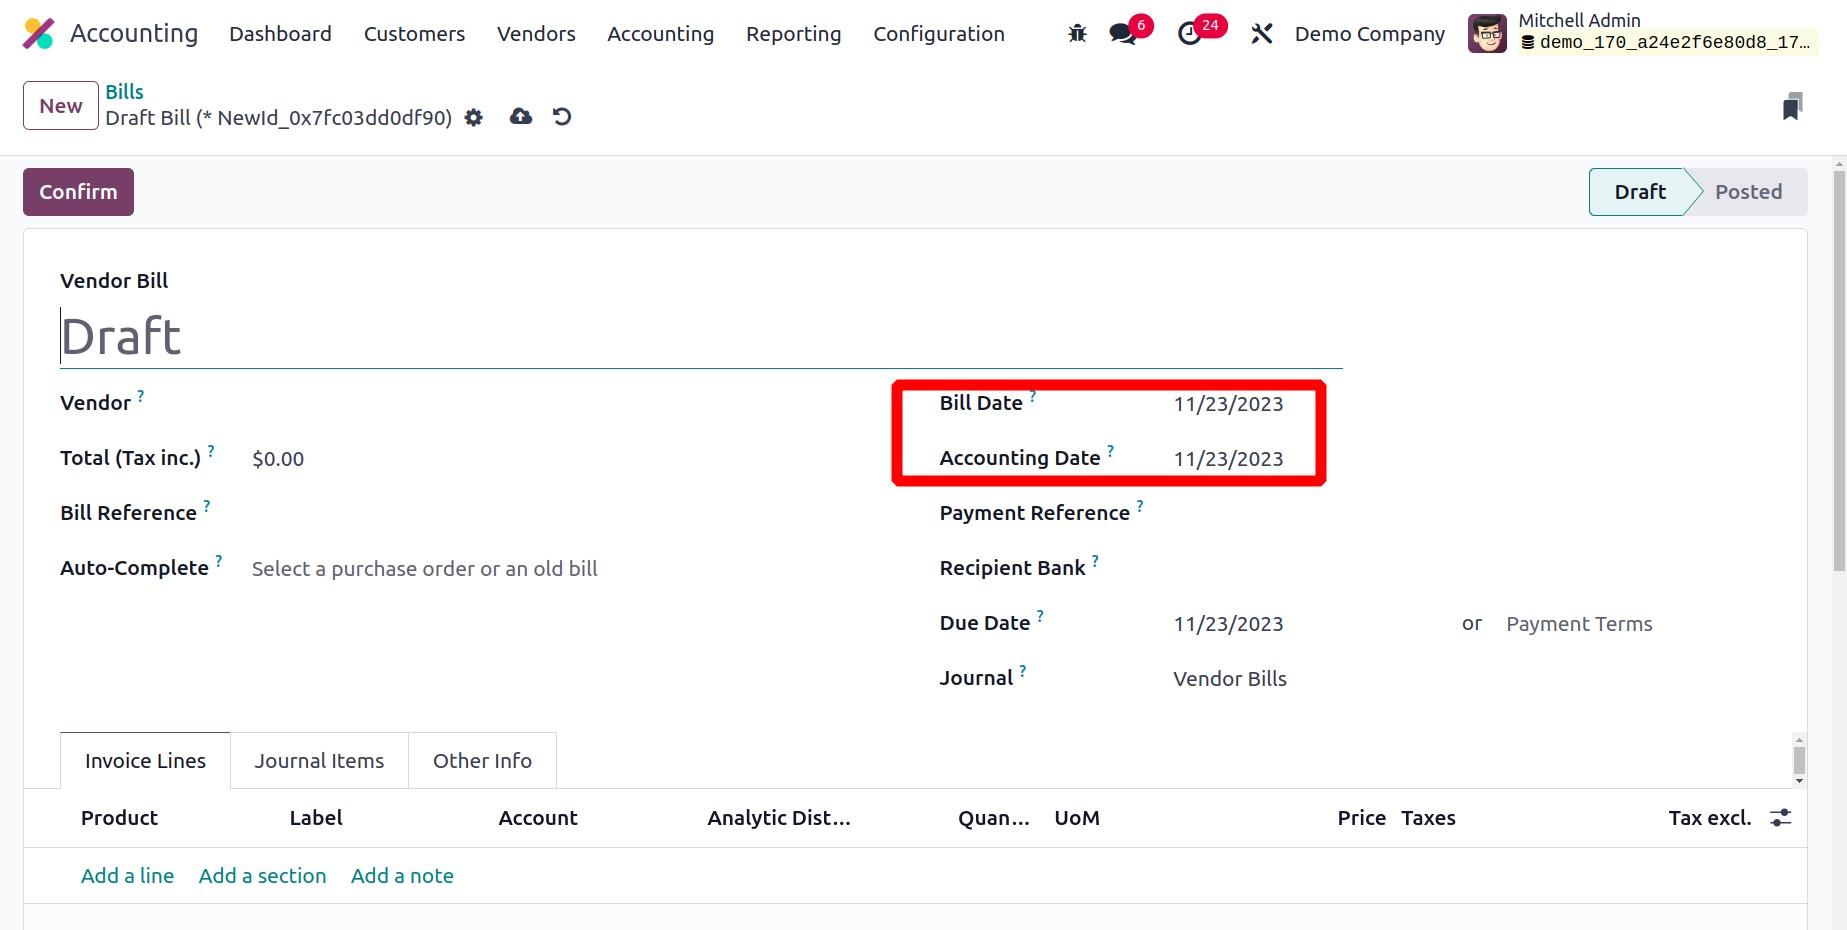Viewport: 1847px width, 930px height.
Task: Click the Accounting app logo icon
Action: pos(38,34)
